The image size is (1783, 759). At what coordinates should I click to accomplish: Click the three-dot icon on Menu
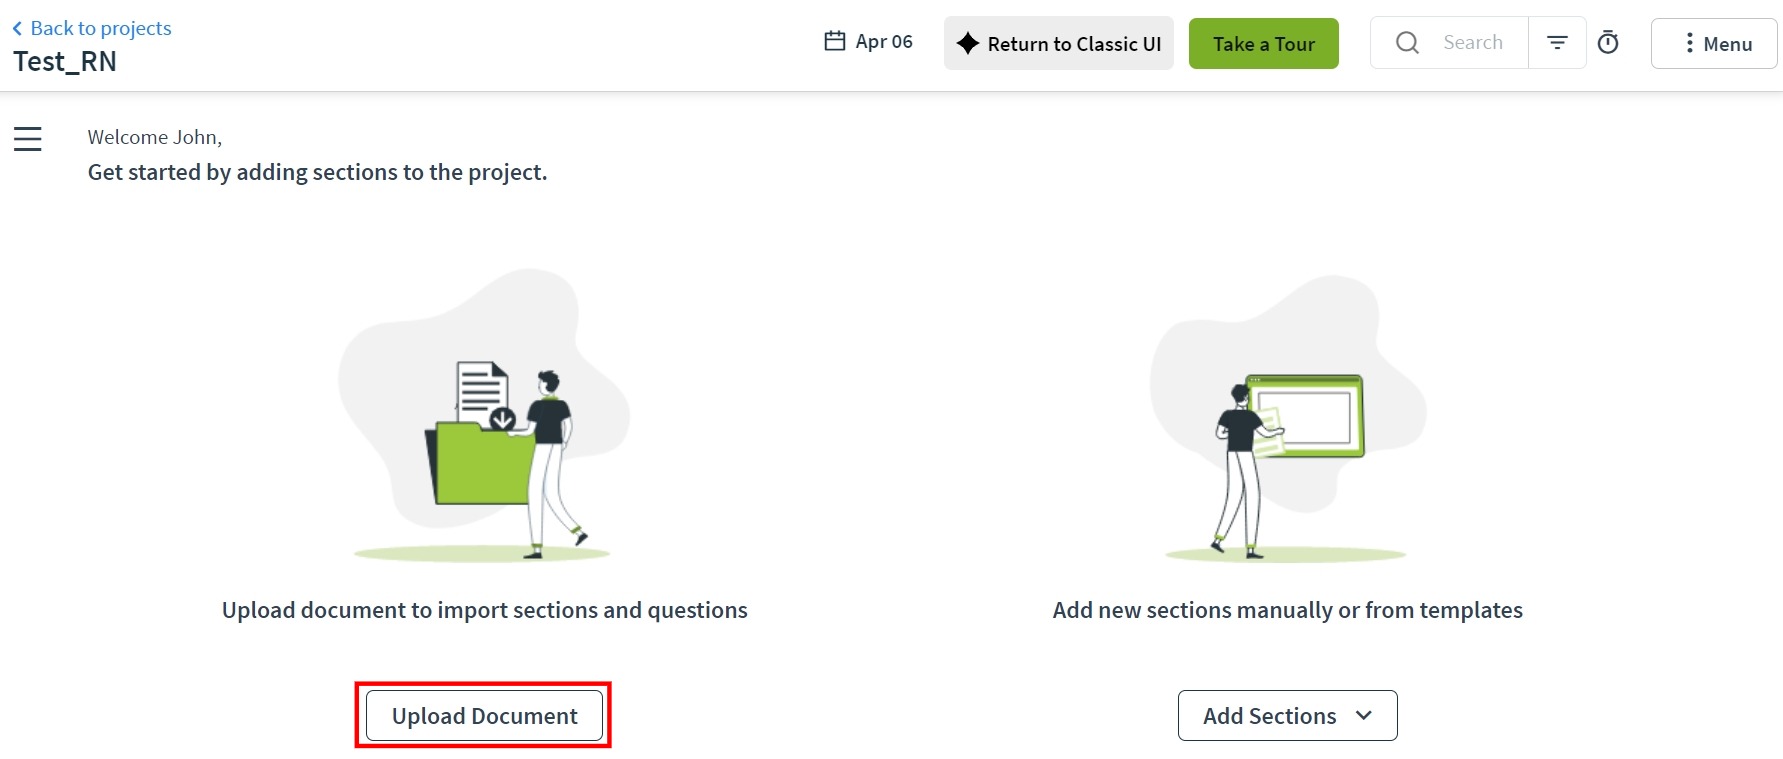click(1689, 43)
